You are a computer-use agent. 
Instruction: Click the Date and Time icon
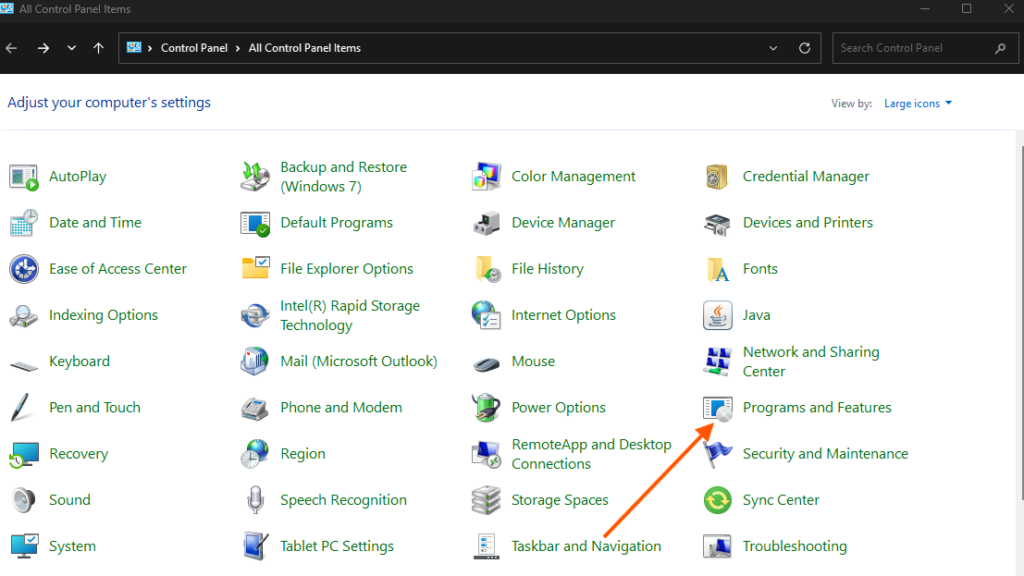pos(24,223)
